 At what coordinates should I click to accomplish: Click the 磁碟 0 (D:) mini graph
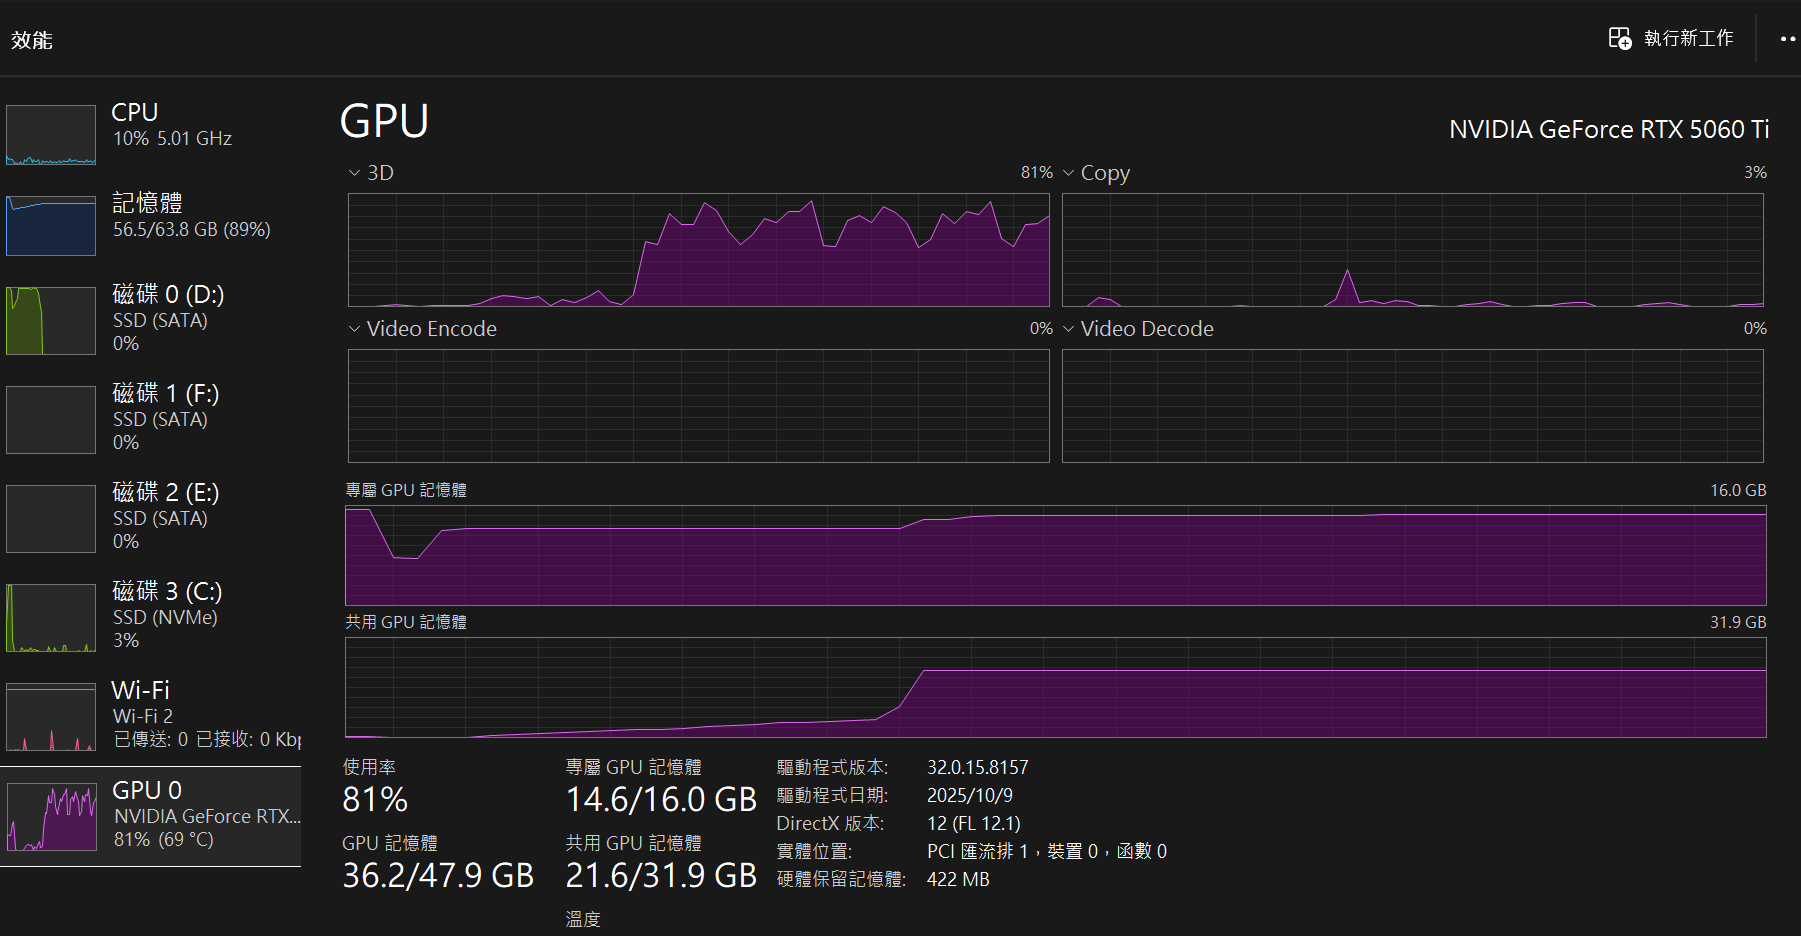[x=51, y=321]
